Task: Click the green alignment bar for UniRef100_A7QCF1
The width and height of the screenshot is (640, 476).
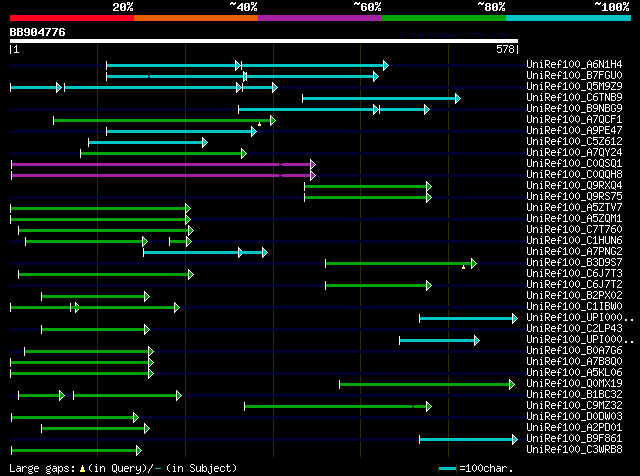Action: click(x=164, y=120)
